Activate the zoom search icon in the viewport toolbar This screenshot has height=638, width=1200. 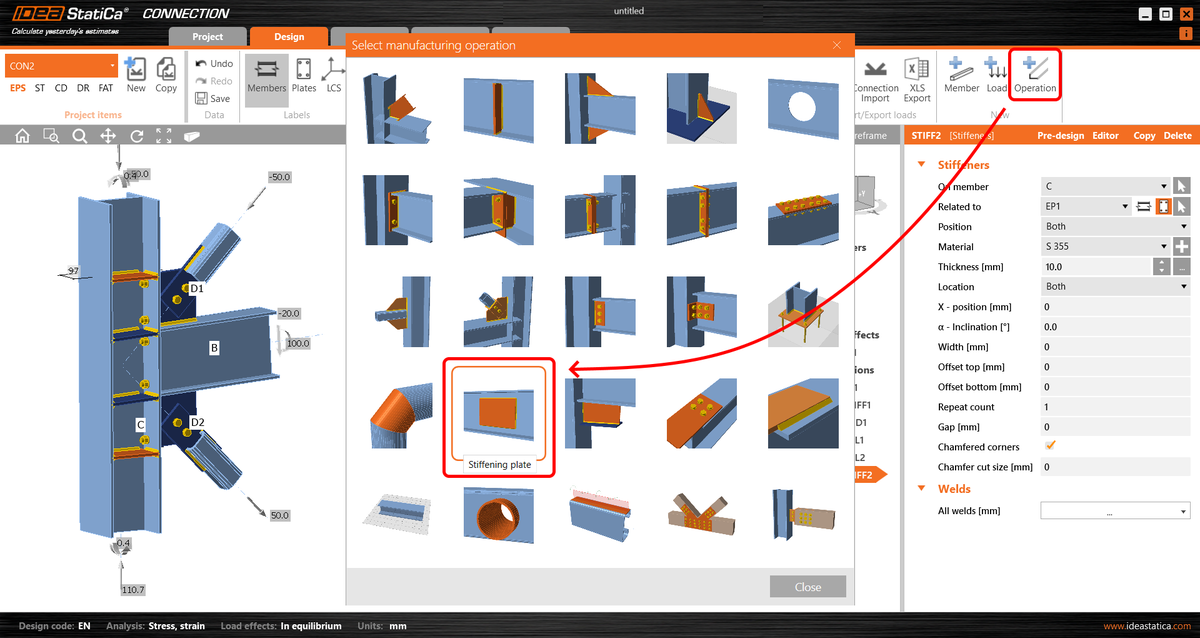tap(79, 136)
